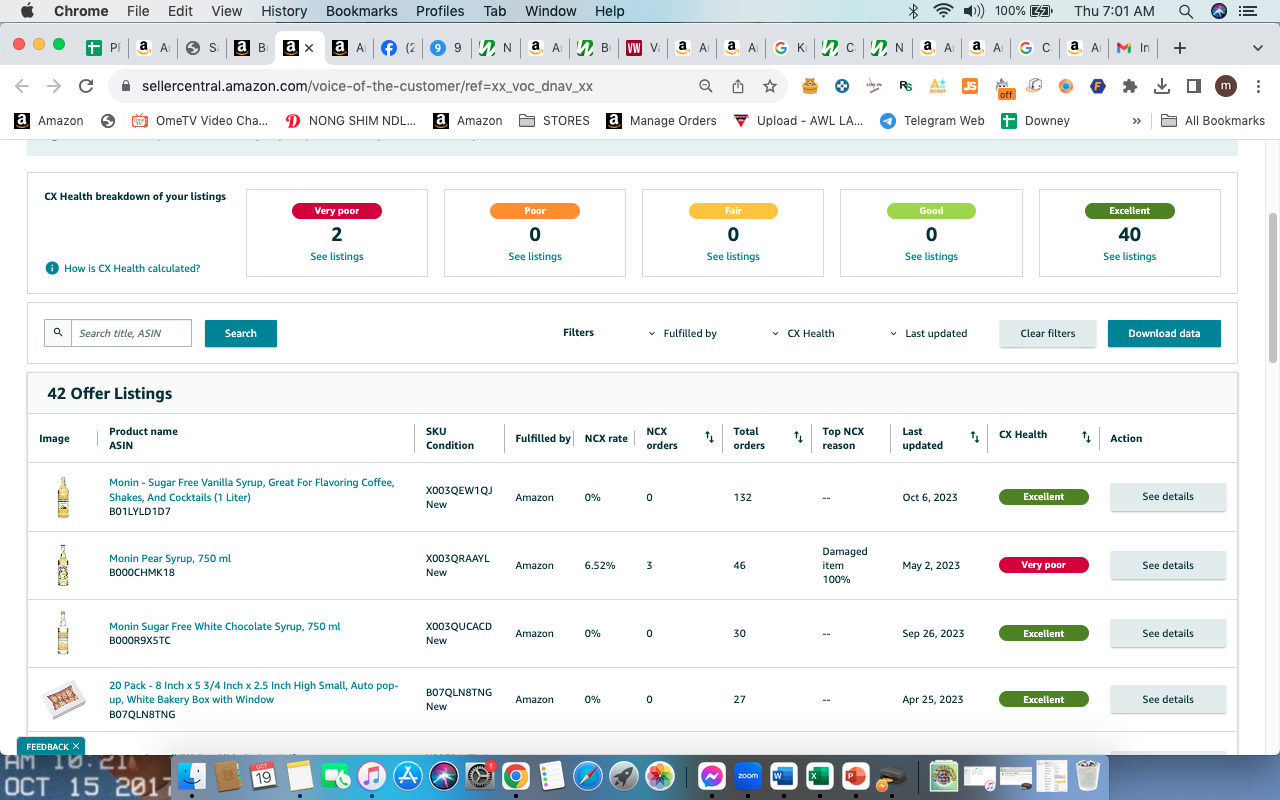This screenshot has height=800, width=1280.
Task: See listings under the Excellent card
Action: (x=1130, y=257)
